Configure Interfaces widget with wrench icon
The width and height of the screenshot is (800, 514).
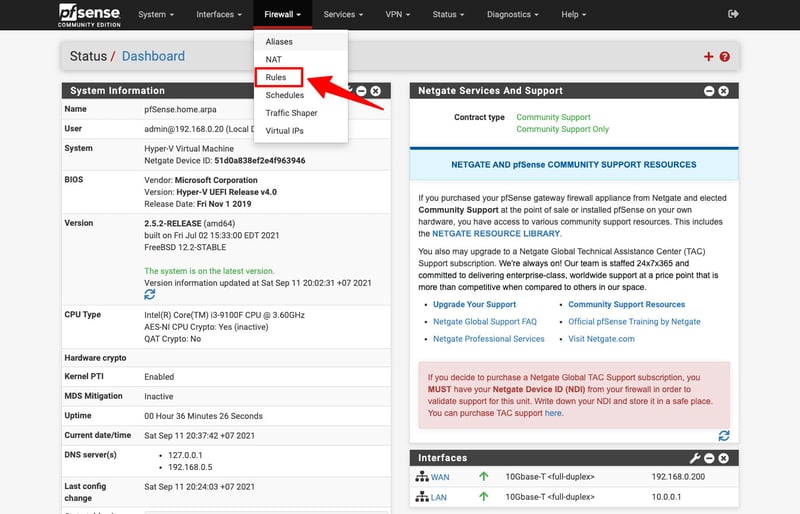click(x=694, y=458)
